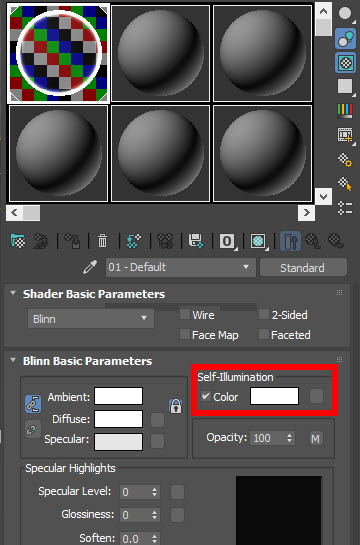This screenshot has height=545, width=360.
Task: Enable the Faceted checkbox
Action: pyautogui.click(x=264, y=334)
